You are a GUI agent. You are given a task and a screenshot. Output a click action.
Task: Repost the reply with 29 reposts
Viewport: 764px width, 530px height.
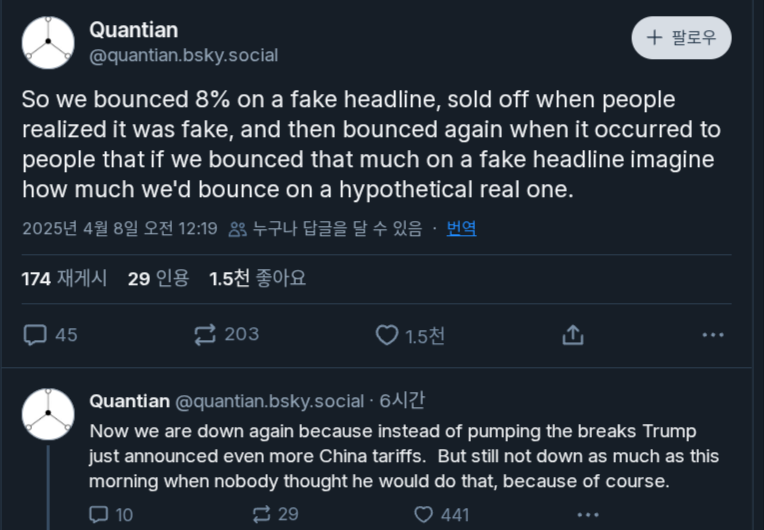(262, 514)
